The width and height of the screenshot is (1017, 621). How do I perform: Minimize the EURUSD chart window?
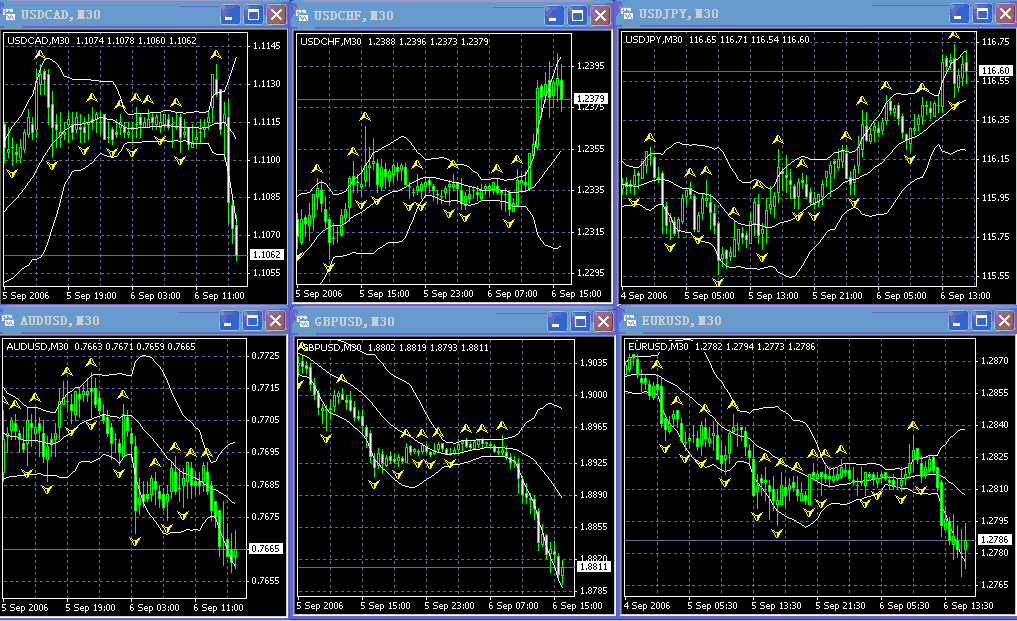click(958, 321)
